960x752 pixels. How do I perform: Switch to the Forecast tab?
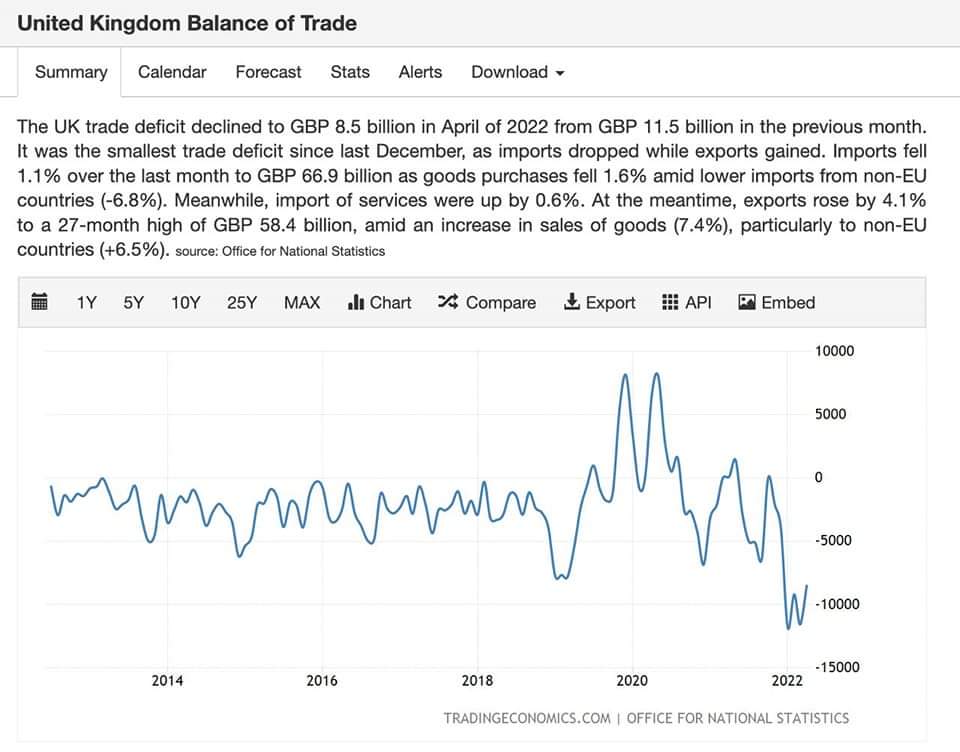(268, 72)
